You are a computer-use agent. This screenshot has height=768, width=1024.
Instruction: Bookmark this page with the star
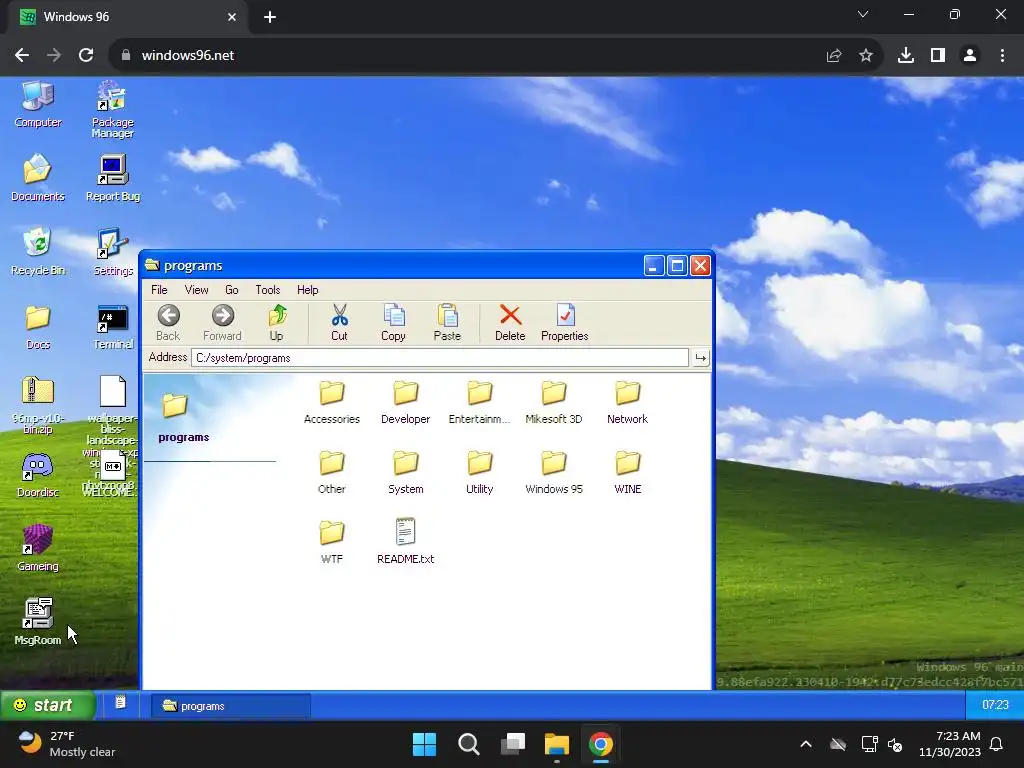coord(866,56)
